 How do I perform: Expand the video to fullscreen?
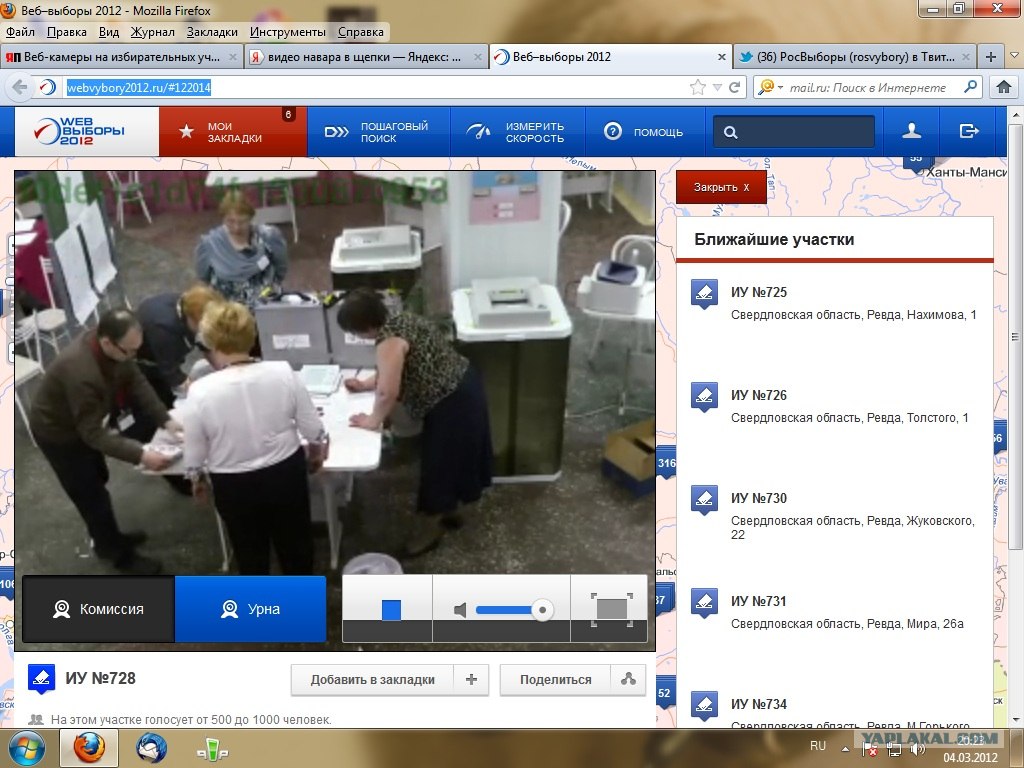[x=611, y=608]
